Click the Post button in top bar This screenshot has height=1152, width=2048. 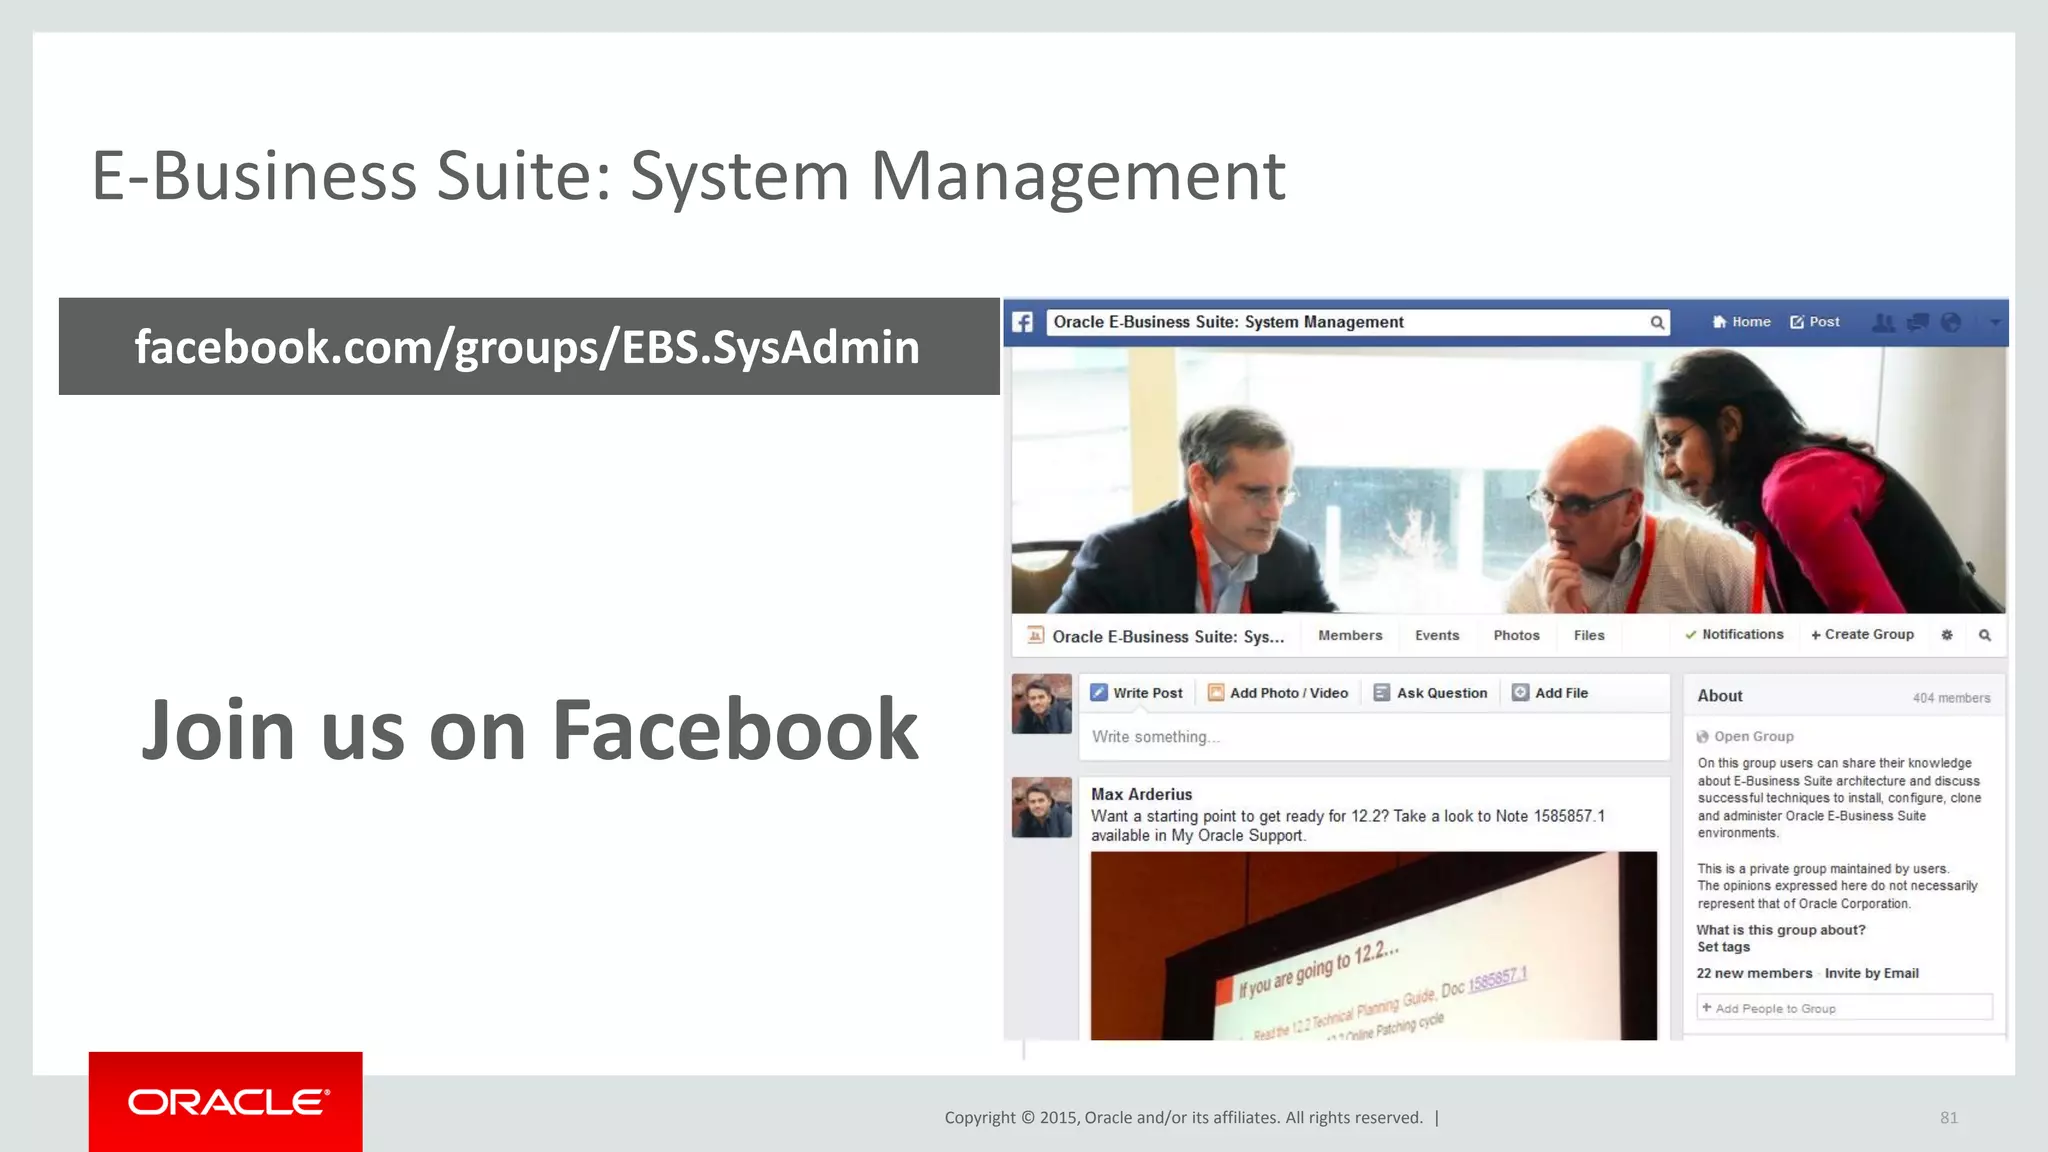[x=1815, y=322]
